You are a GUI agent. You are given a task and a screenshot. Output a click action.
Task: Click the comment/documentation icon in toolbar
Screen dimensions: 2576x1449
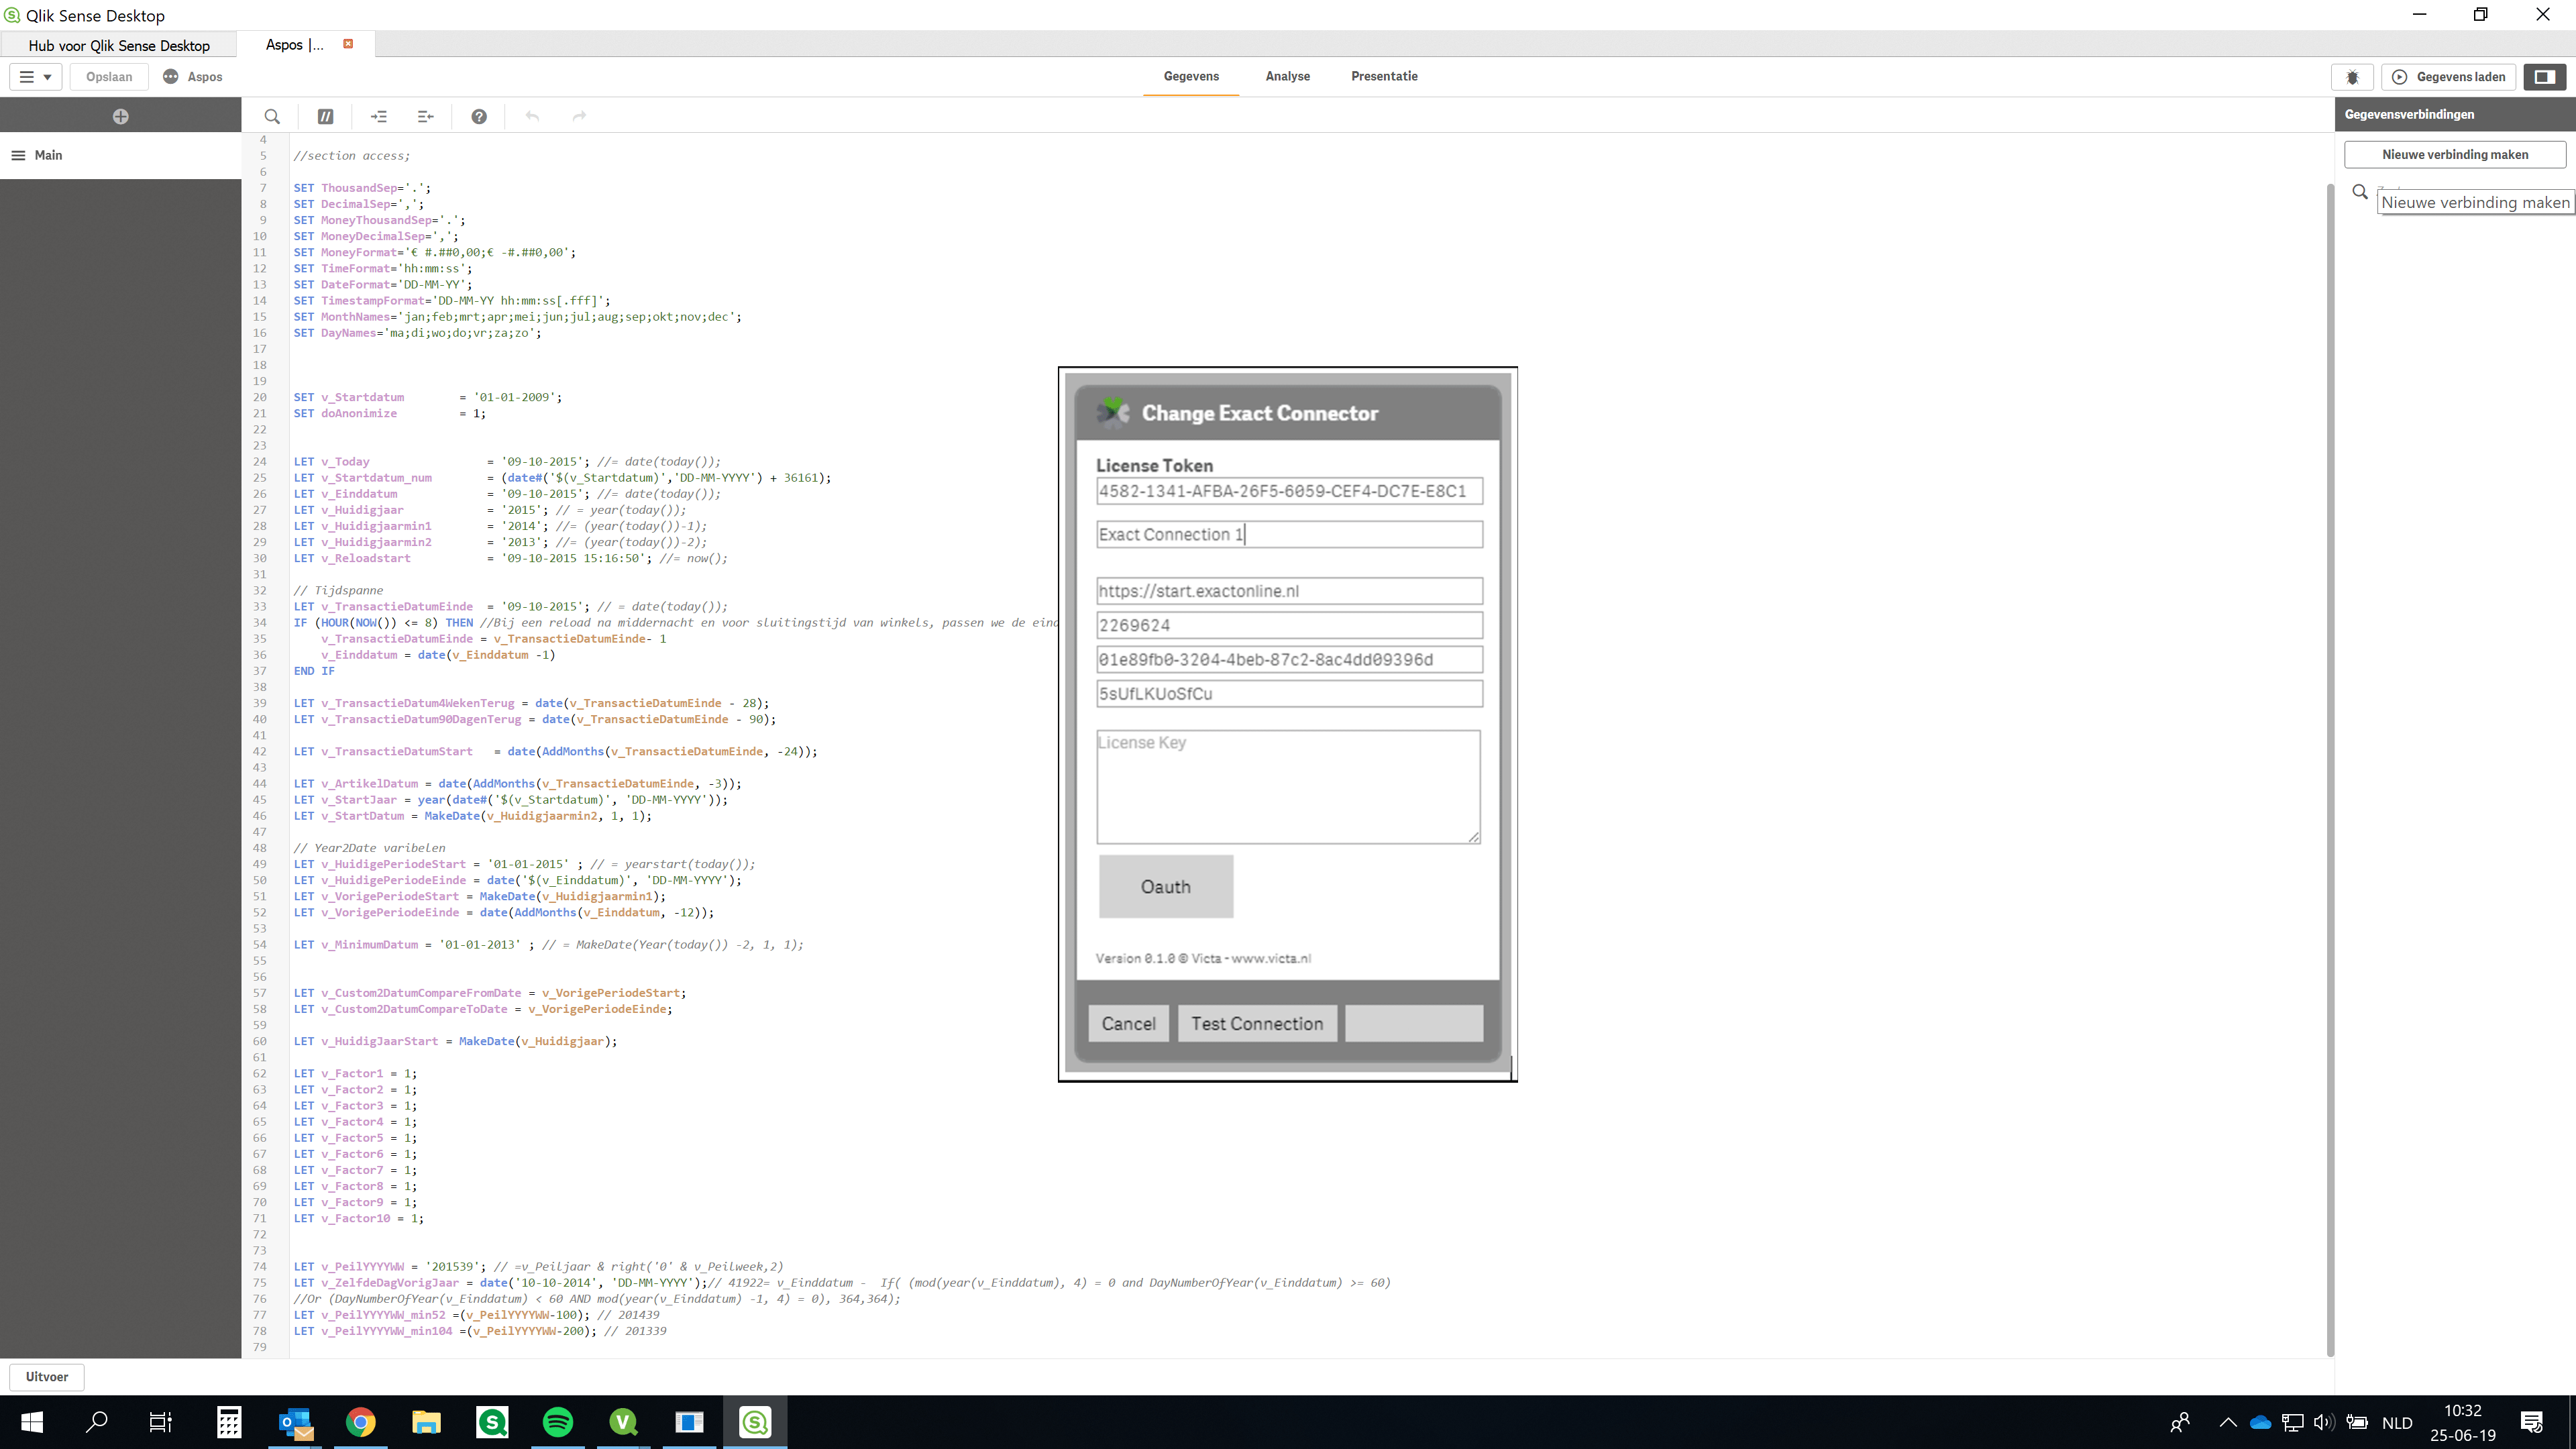tap(324, 115)
